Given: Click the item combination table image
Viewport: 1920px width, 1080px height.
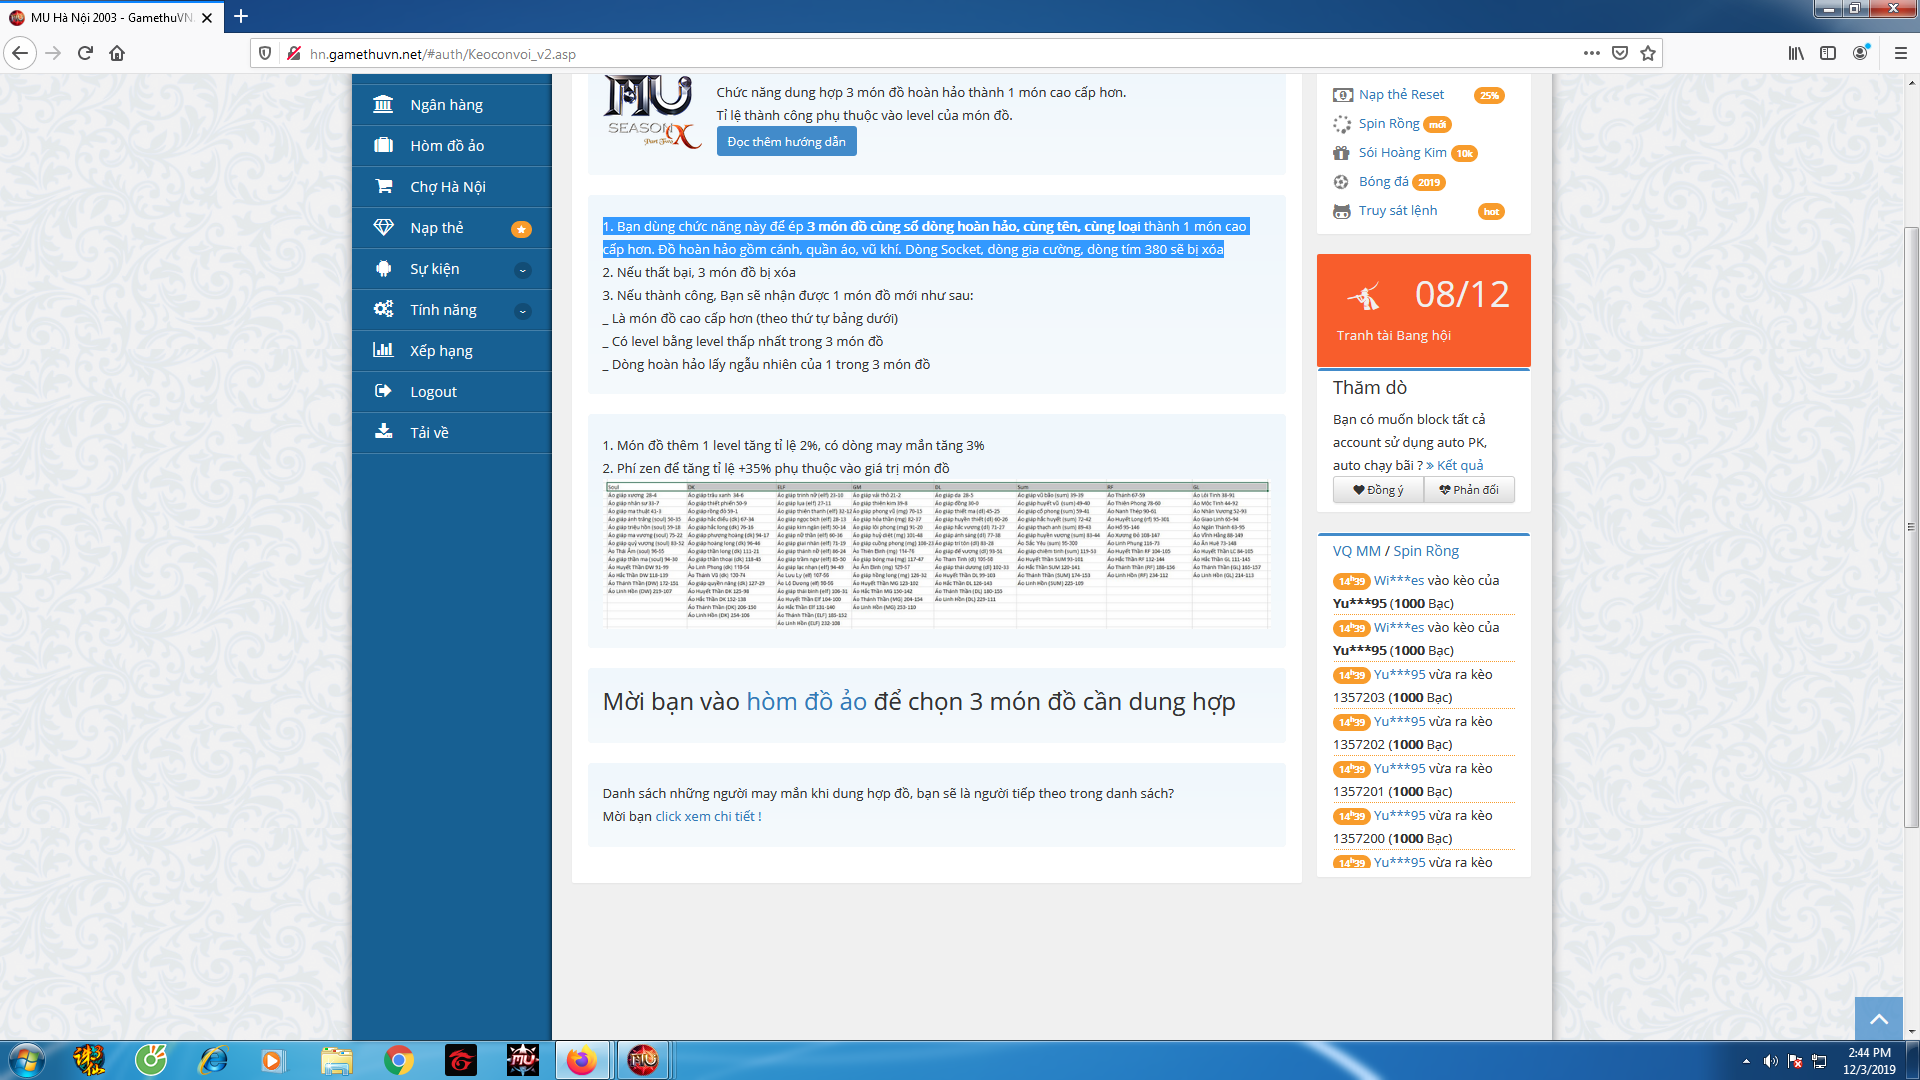Looking at the screenshot, I should [937, 555].
